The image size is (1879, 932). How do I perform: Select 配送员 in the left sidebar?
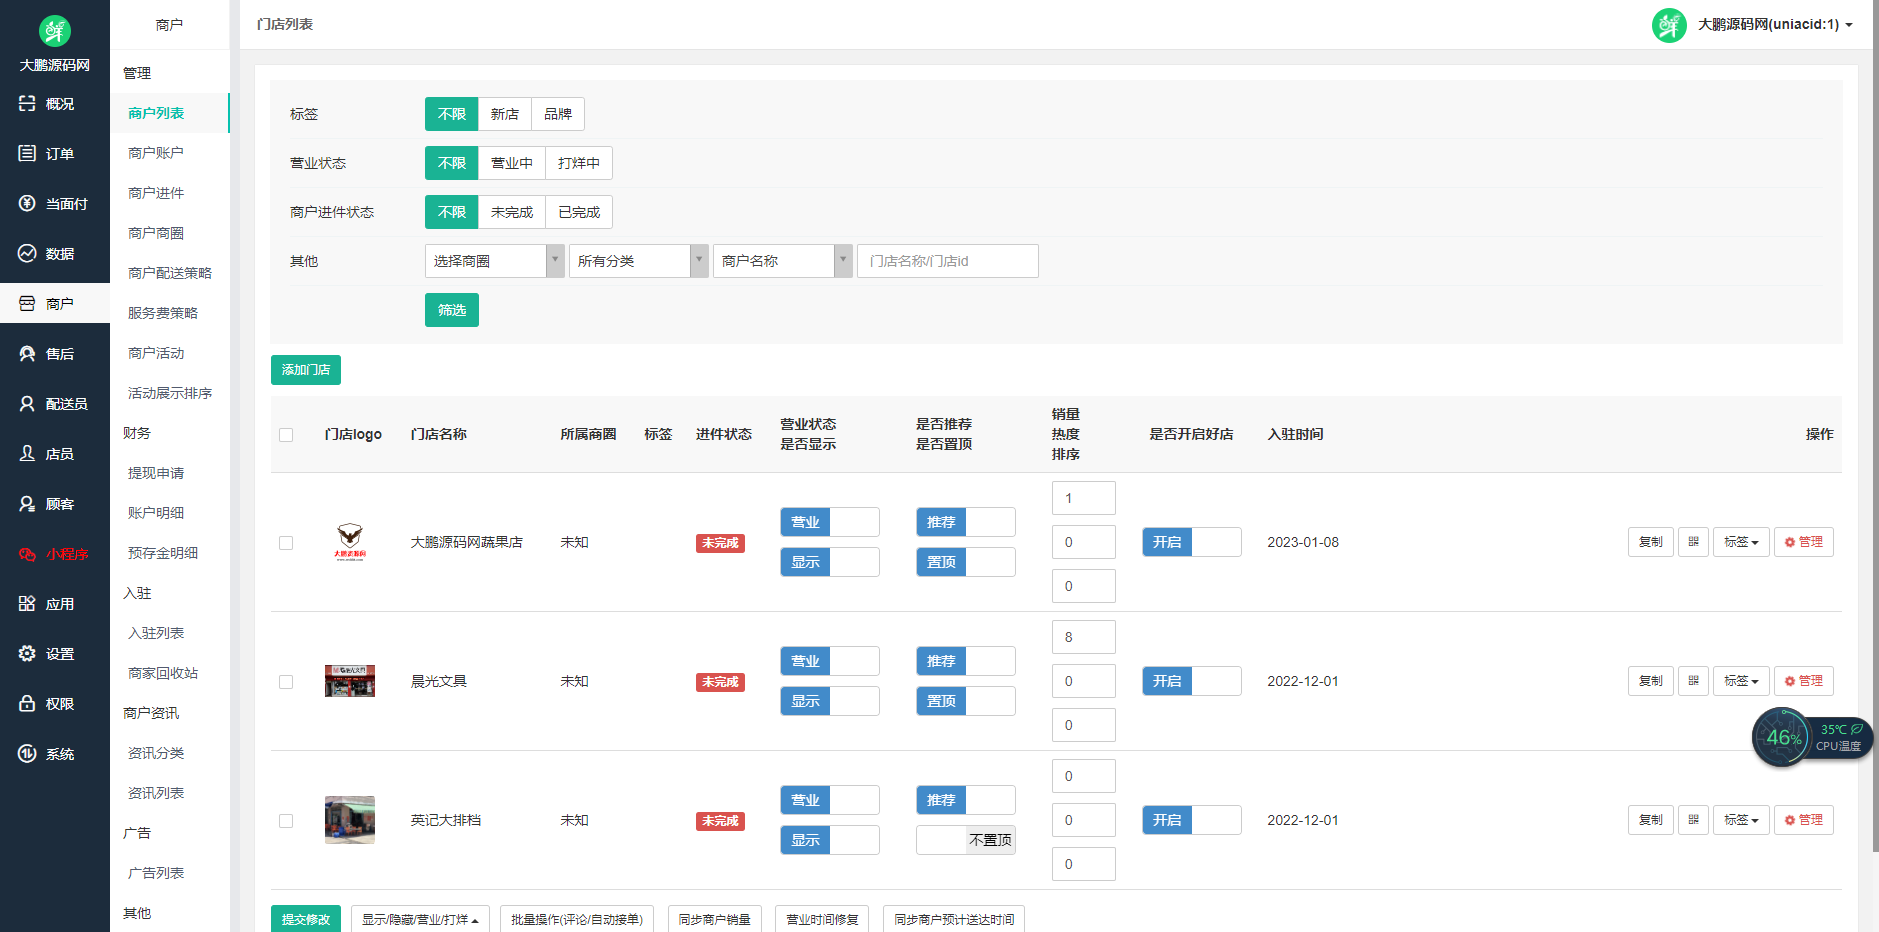tap(54, 403)
